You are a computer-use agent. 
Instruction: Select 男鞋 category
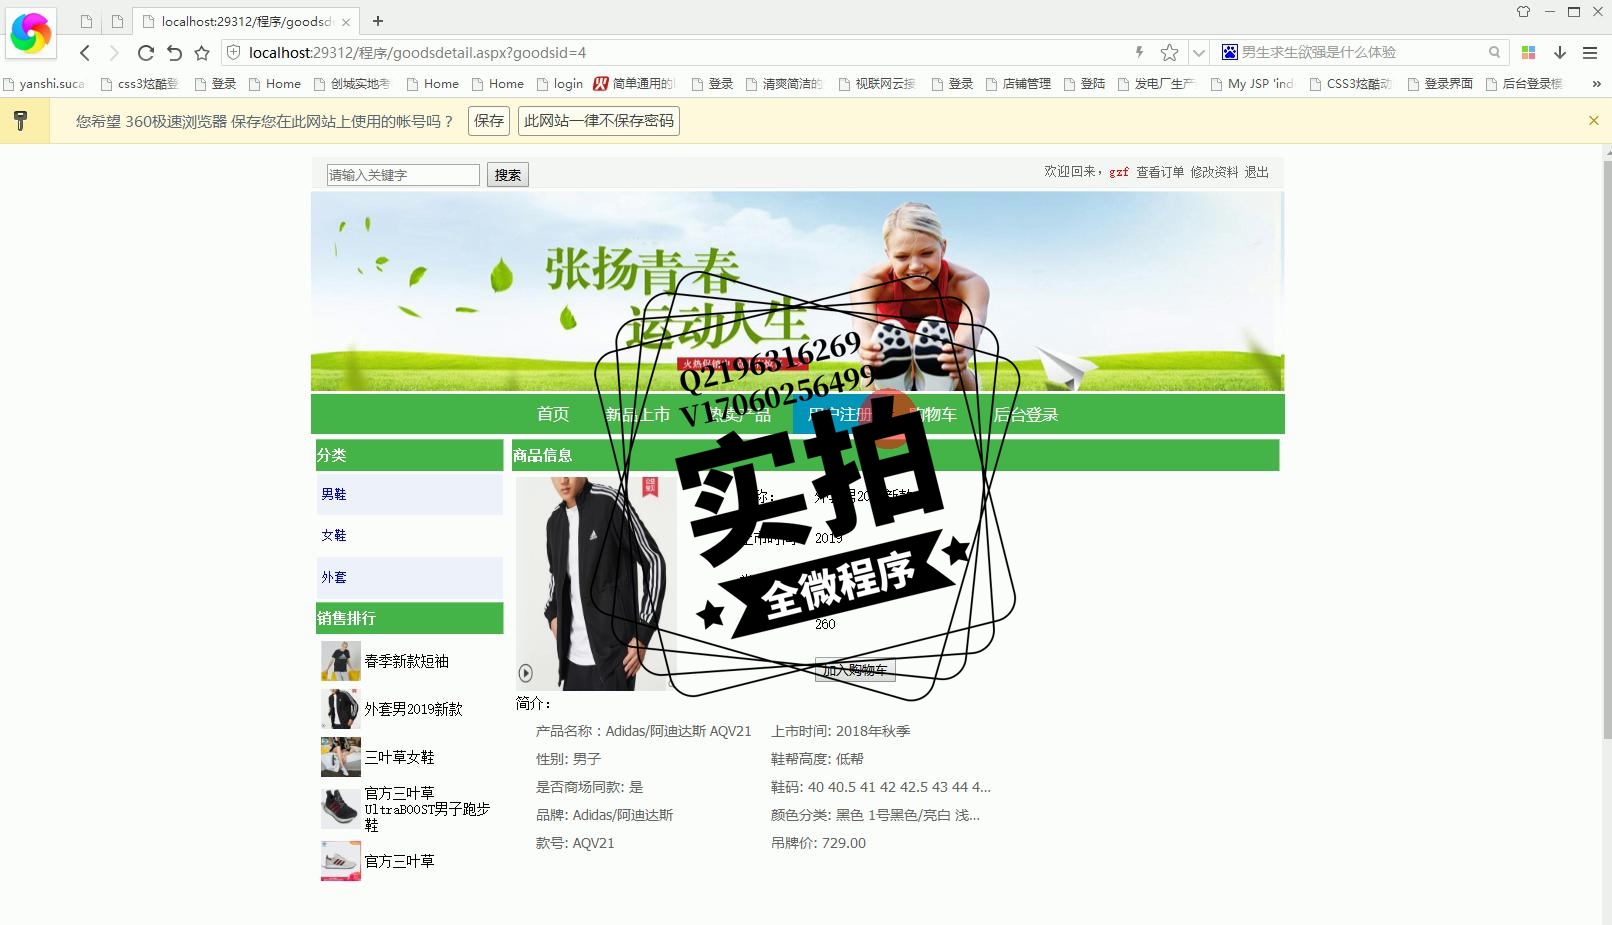334,494
